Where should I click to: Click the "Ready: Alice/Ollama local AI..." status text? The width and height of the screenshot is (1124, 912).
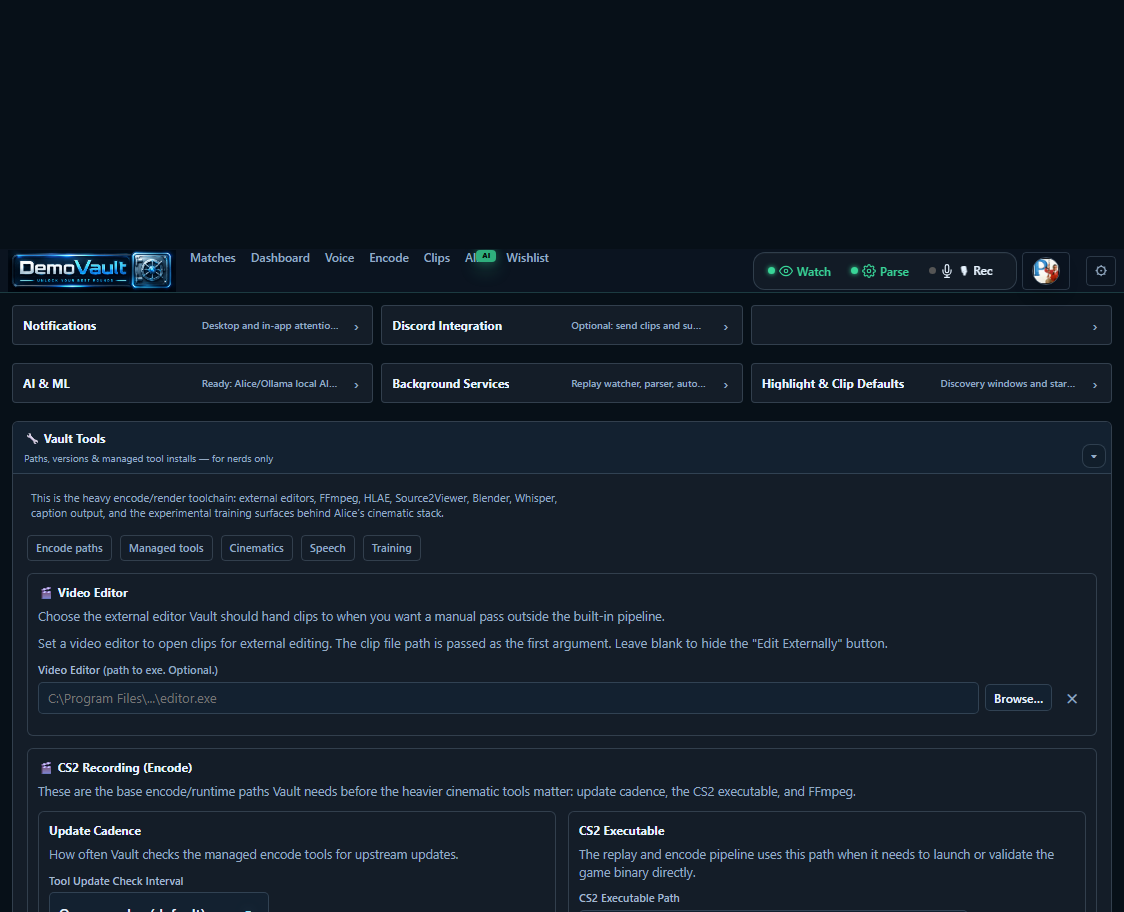click(270, 384)
